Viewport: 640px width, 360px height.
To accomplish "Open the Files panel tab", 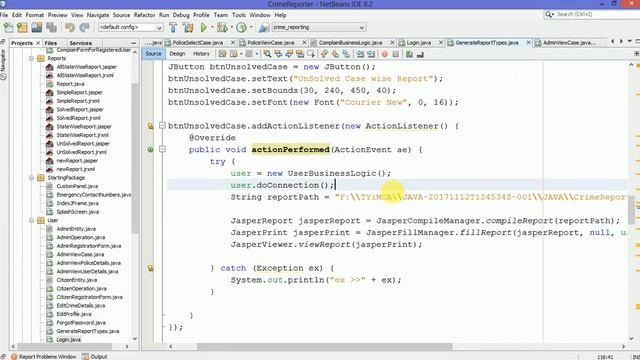I will click(51, 43).
